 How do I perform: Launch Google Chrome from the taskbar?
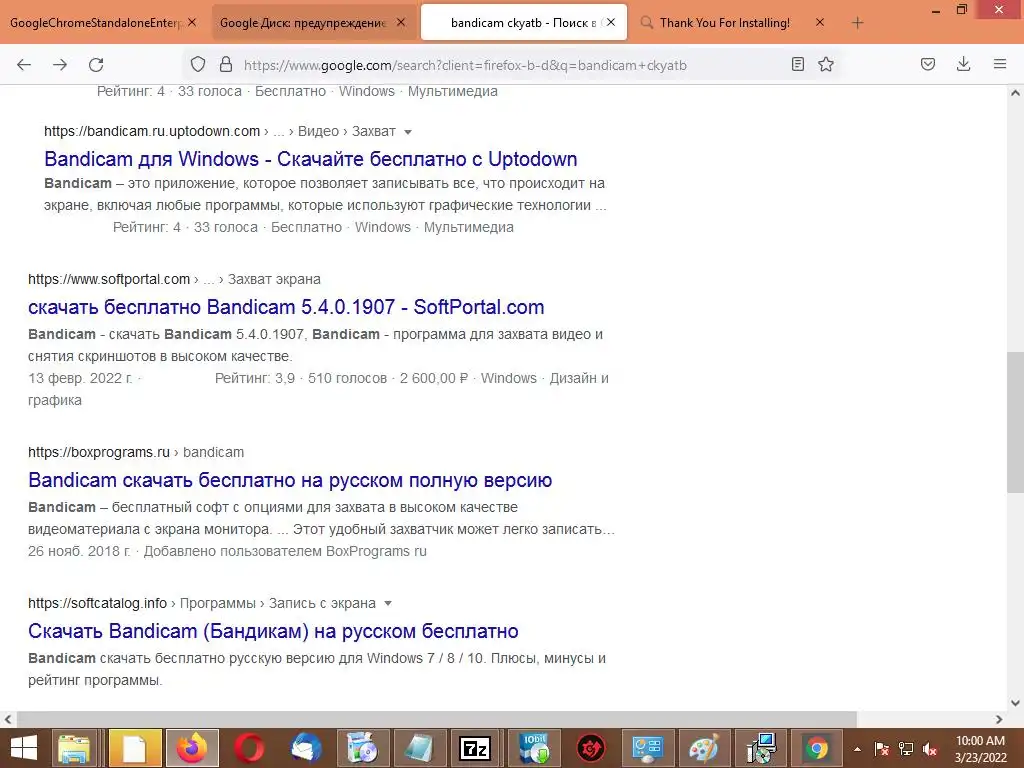817,748
